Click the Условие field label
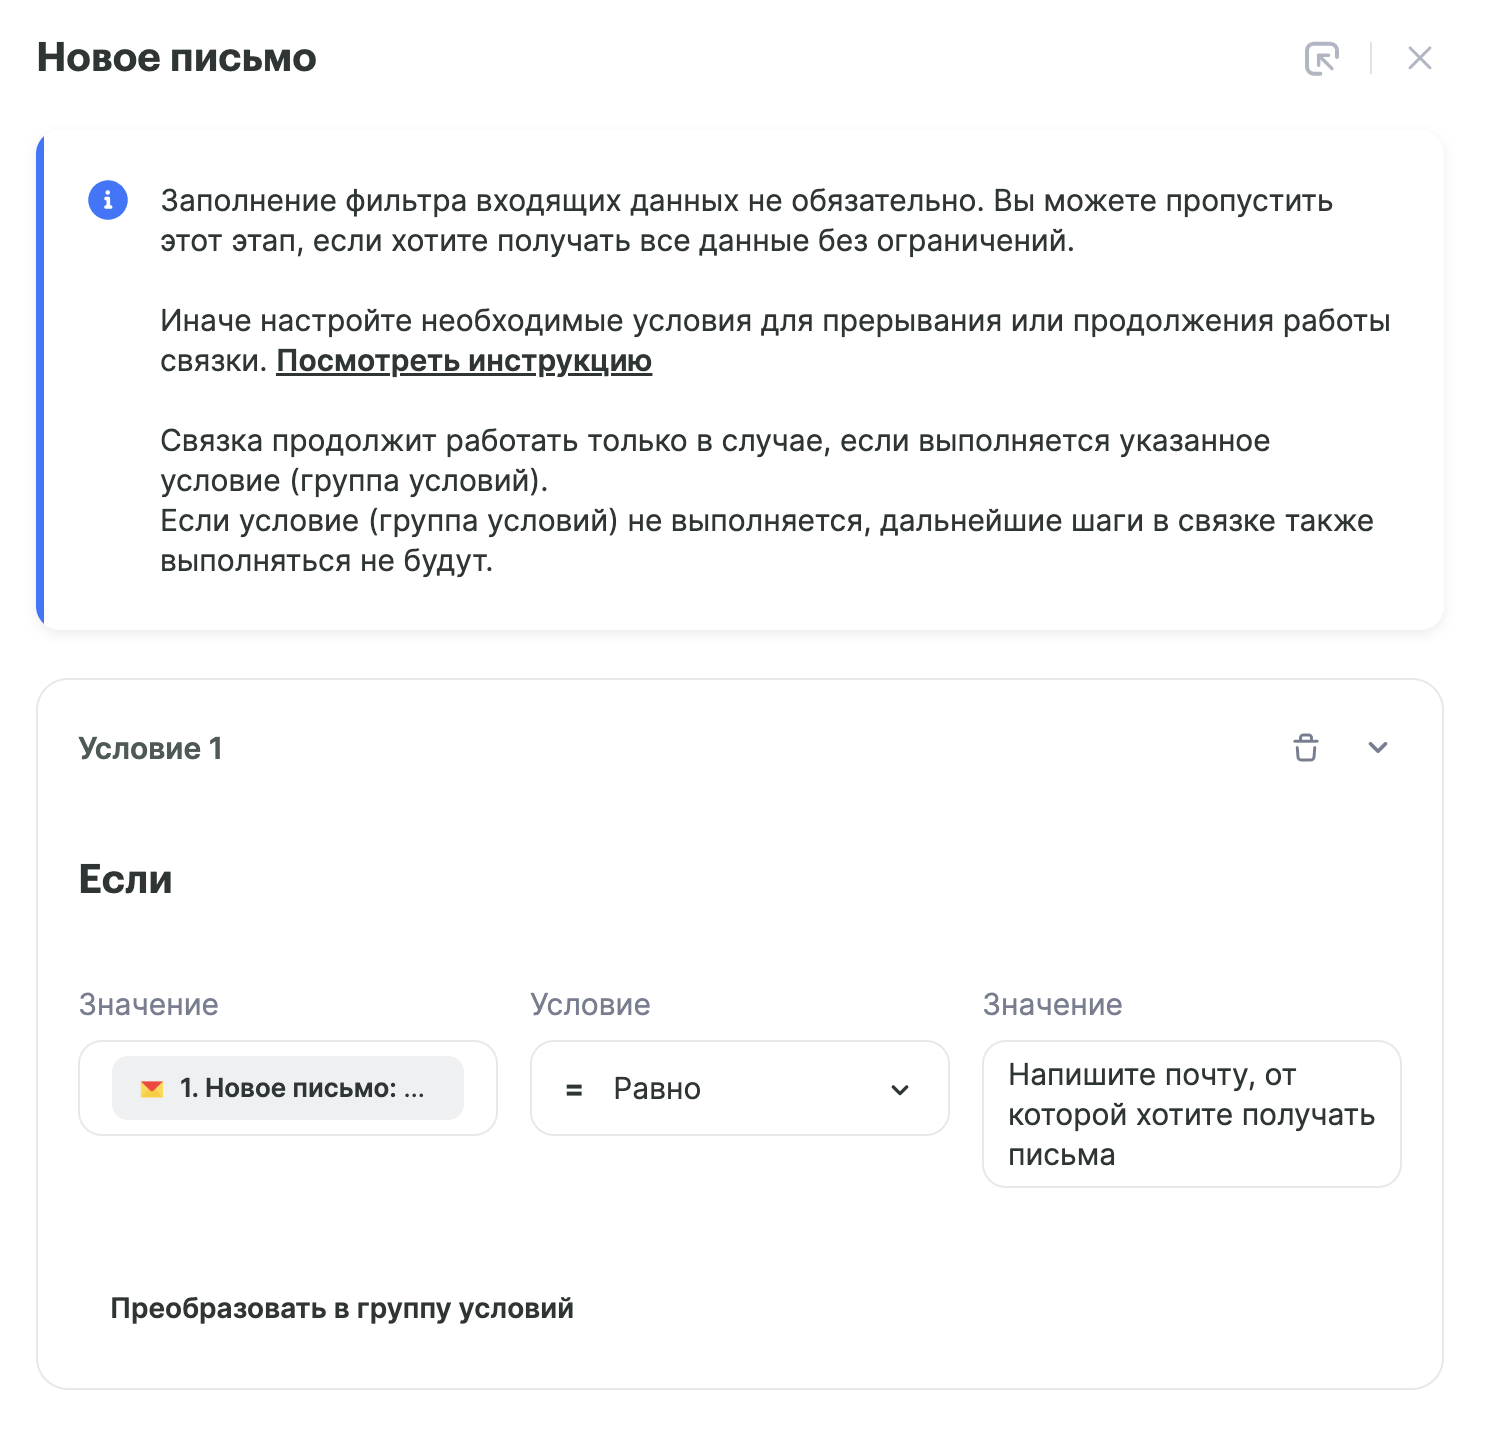 pos(590,1004)
